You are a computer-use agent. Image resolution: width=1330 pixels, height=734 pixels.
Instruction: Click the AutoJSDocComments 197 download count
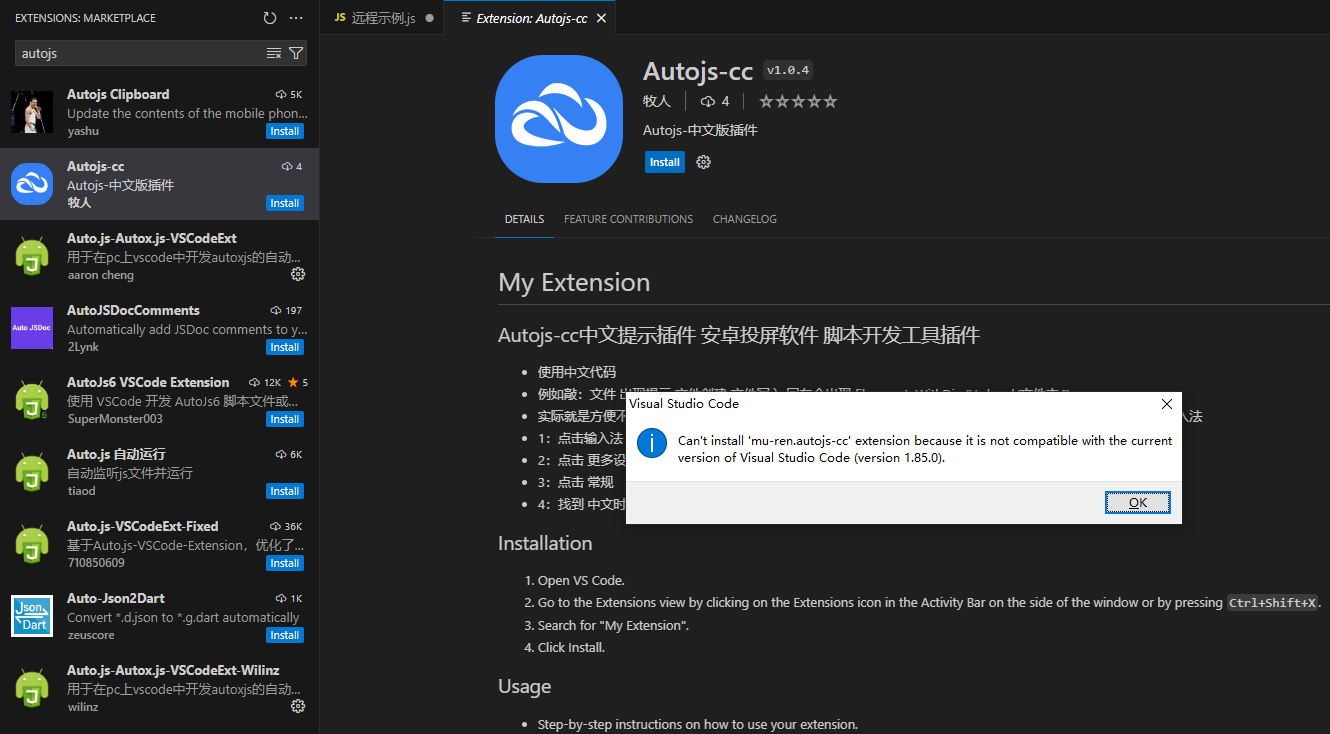(x=293, y=310)
